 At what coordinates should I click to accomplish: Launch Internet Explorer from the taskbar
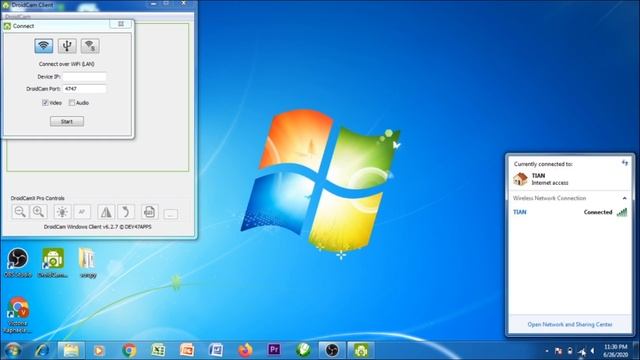(x=42, y=350)
